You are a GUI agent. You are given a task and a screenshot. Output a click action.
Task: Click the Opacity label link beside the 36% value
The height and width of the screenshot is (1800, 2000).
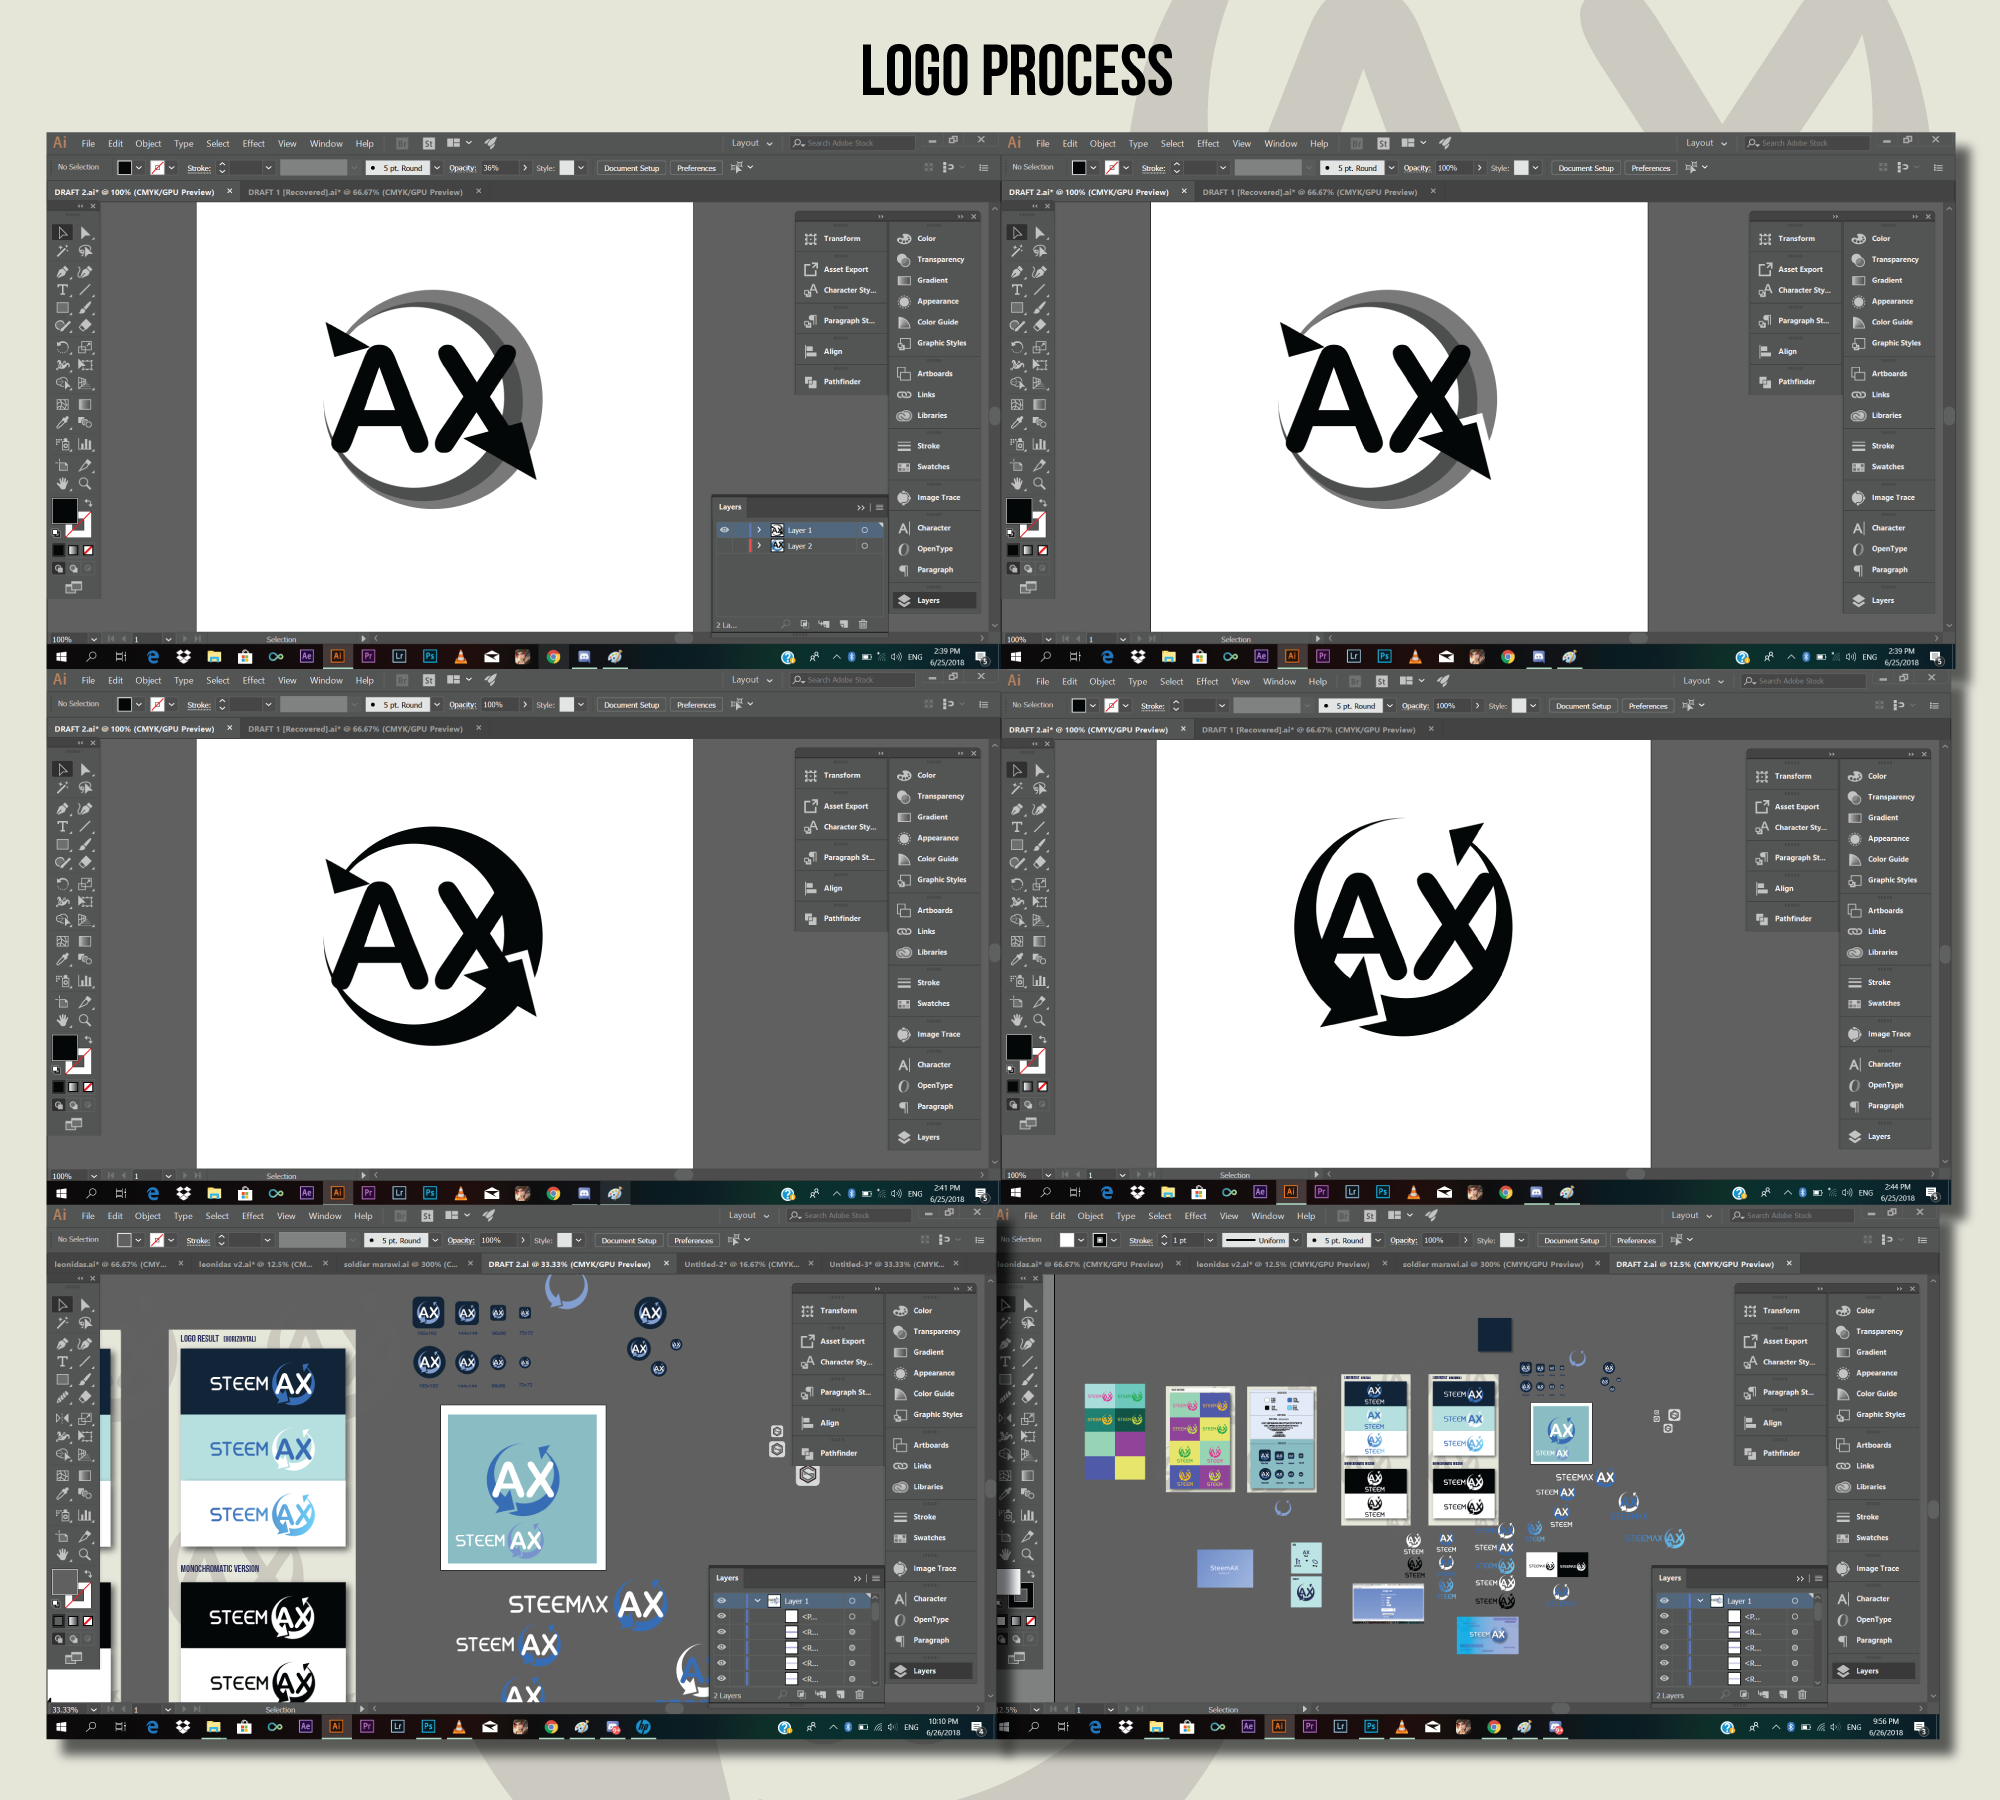(x=462, y=168)
